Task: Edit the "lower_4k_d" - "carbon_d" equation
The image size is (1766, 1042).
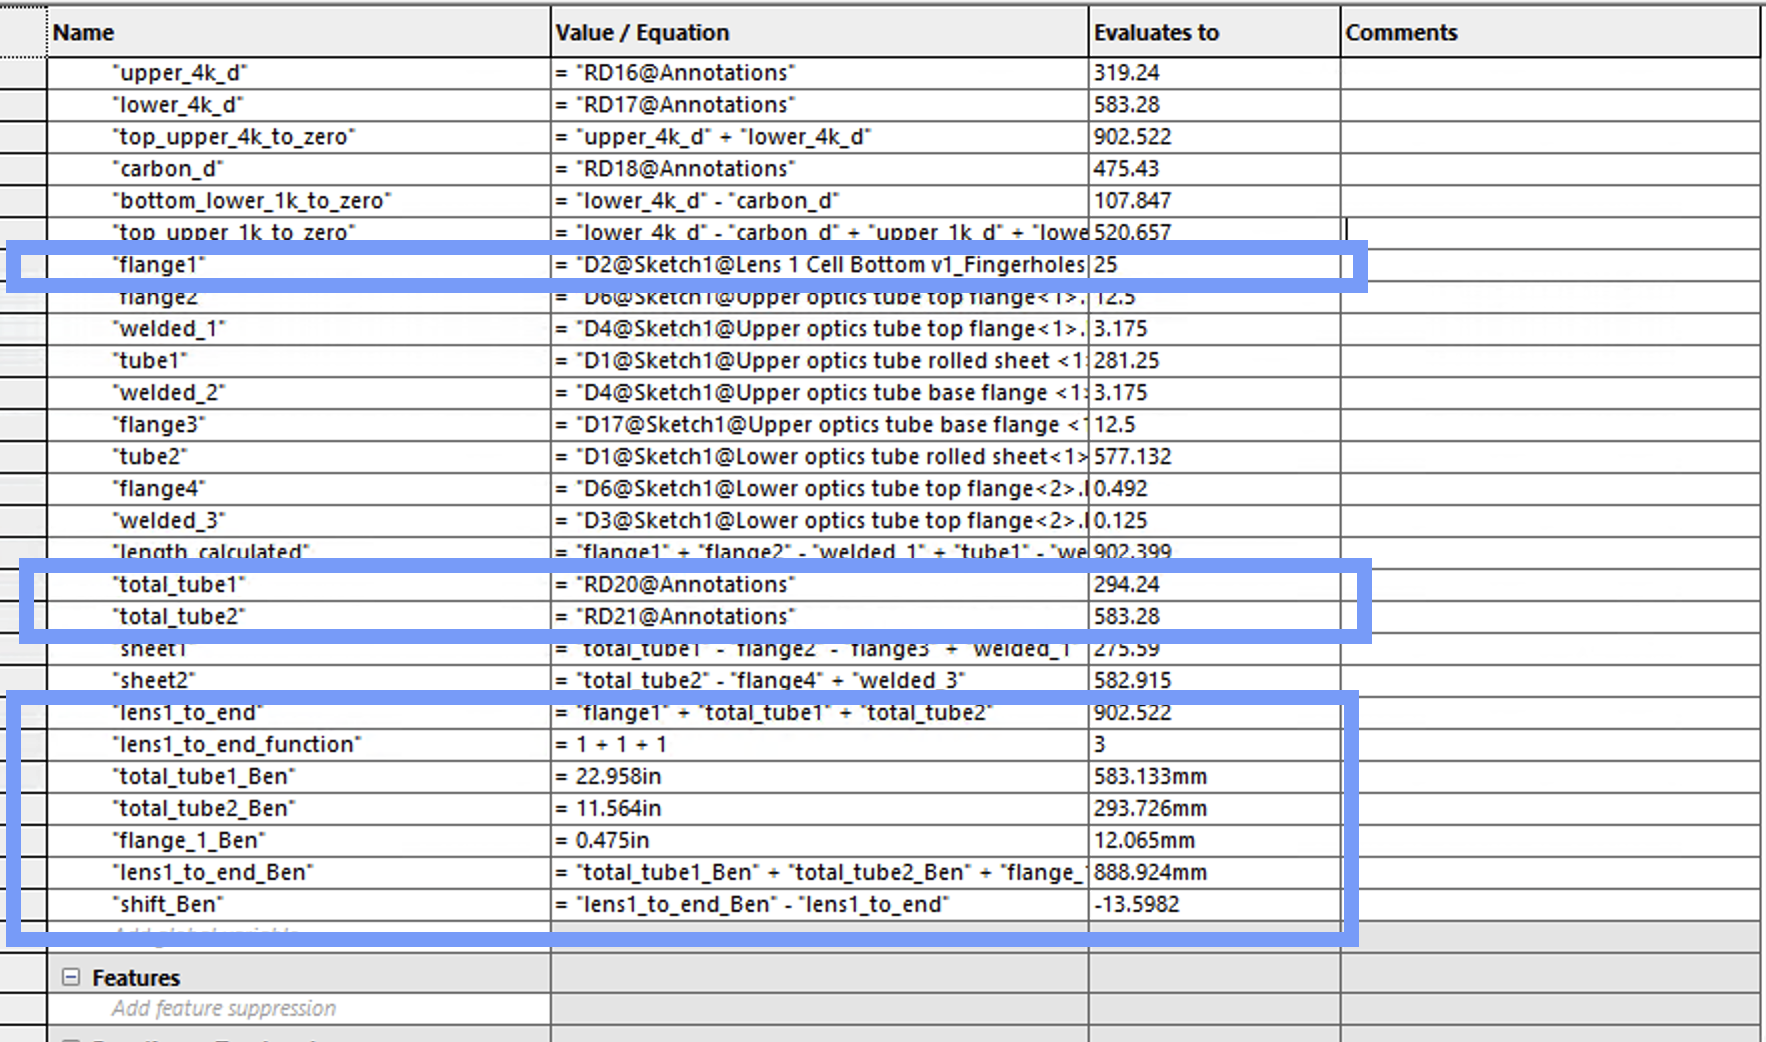Action: pyautogui.click(x=819, y=201)
